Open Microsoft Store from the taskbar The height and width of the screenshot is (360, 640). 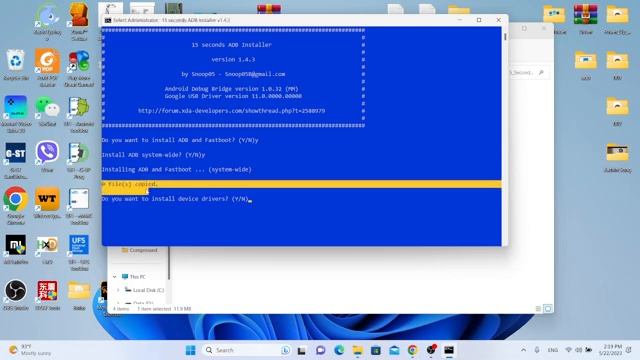point(376,350)
